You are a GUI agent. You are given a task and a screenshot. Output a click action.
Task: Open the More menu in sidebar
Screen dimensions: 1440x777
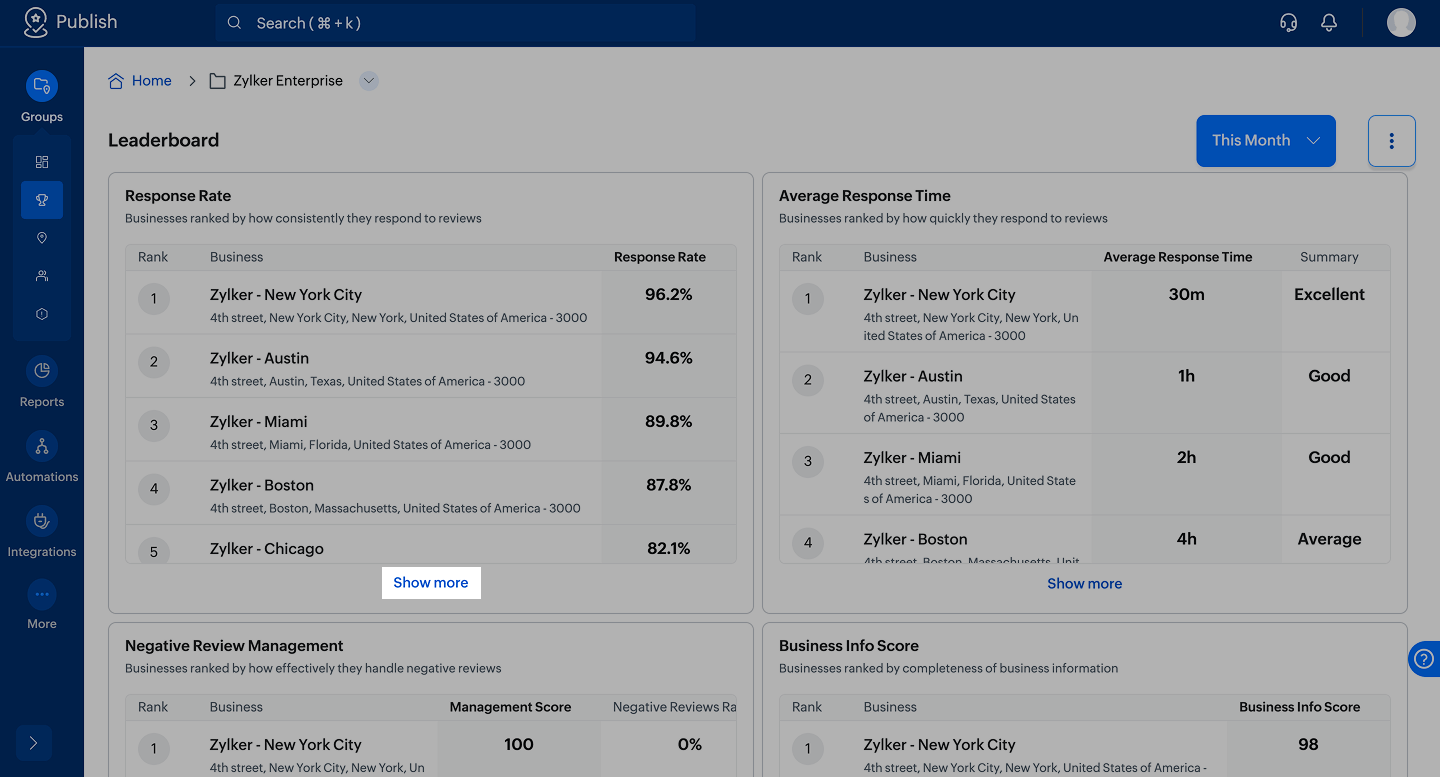point(42,596)
